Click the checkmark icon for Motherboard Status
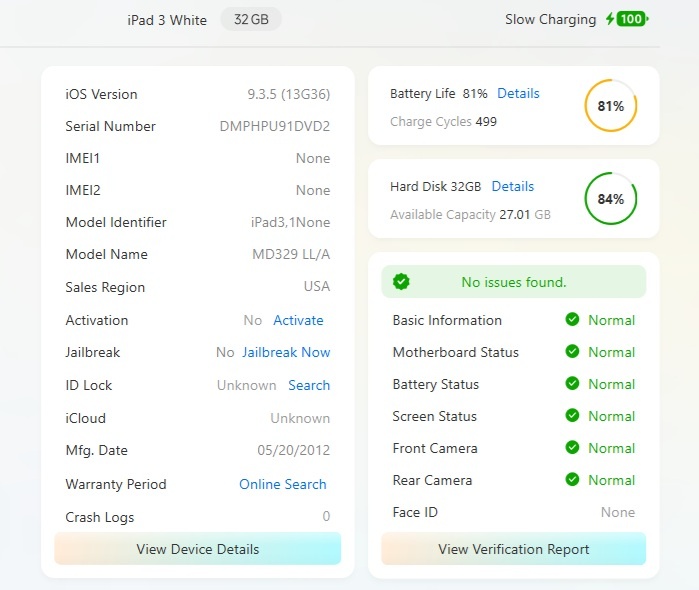 tap(572, 351)
